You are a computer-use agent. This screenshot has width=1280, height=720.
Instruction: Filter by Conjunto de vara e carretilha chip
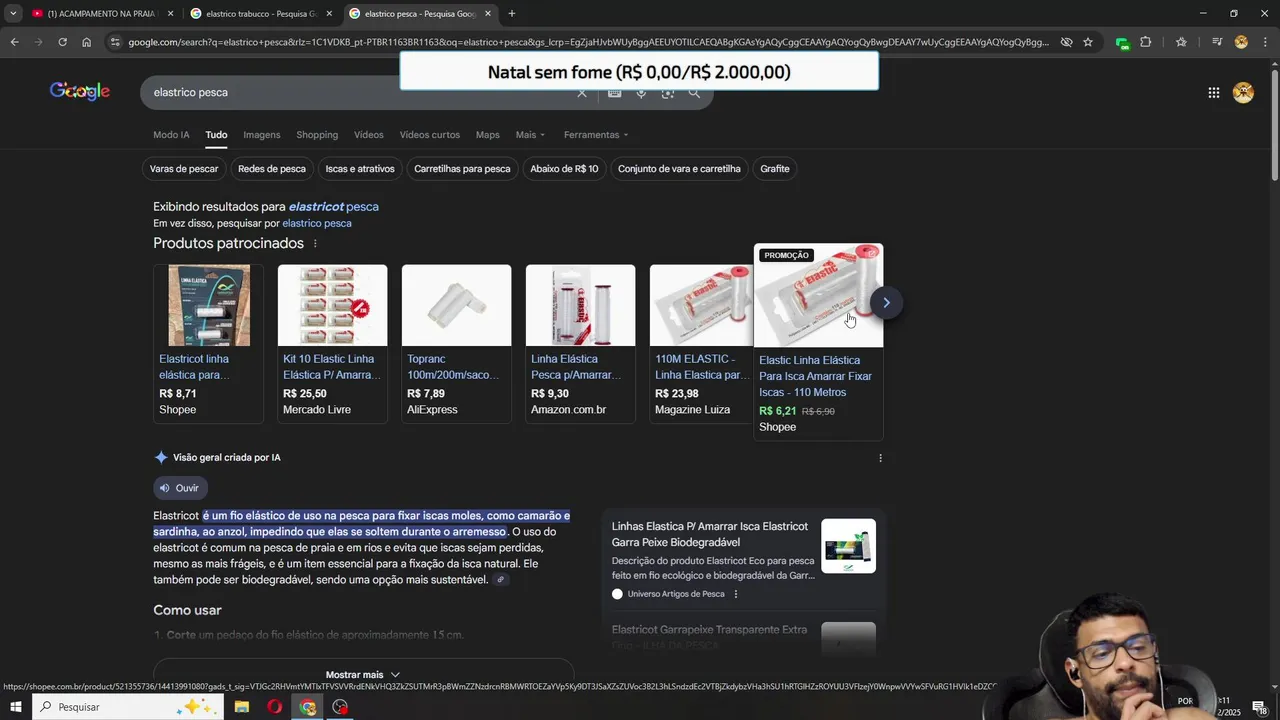pos(679,169)
